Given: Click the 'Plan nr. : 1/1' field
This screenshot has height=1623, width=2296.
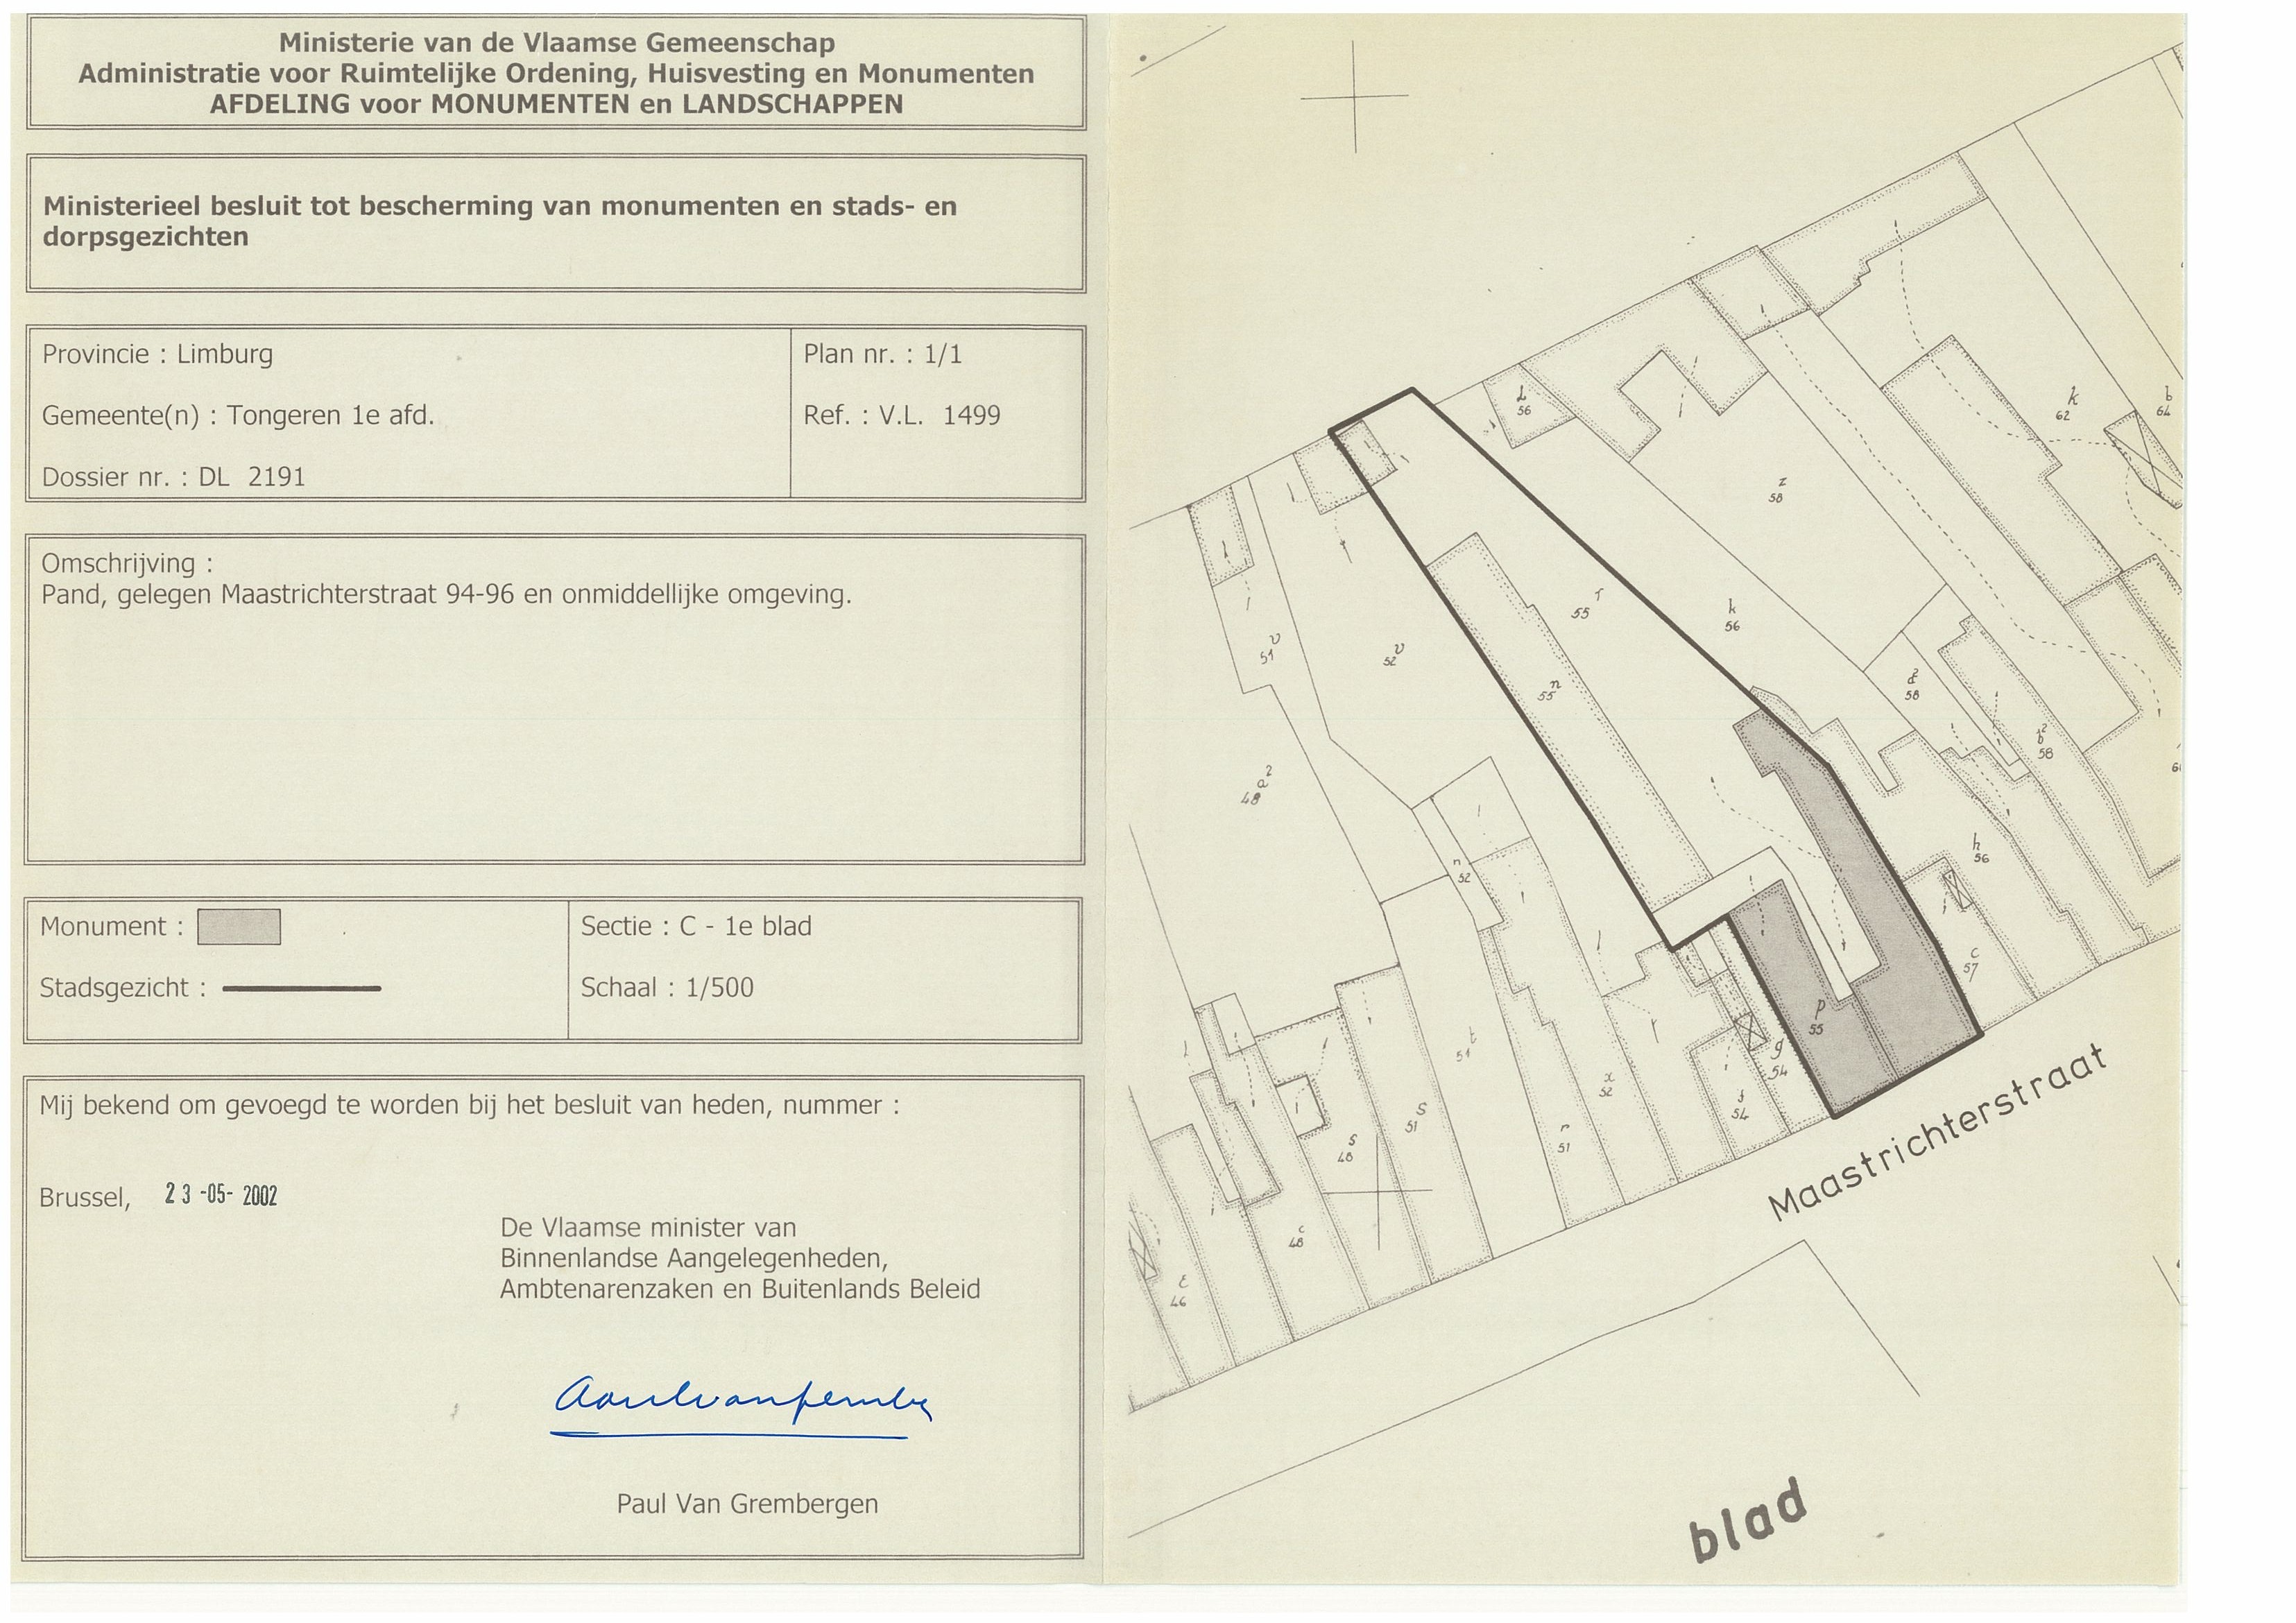Looking at the screenshot, I should point(882,354).
